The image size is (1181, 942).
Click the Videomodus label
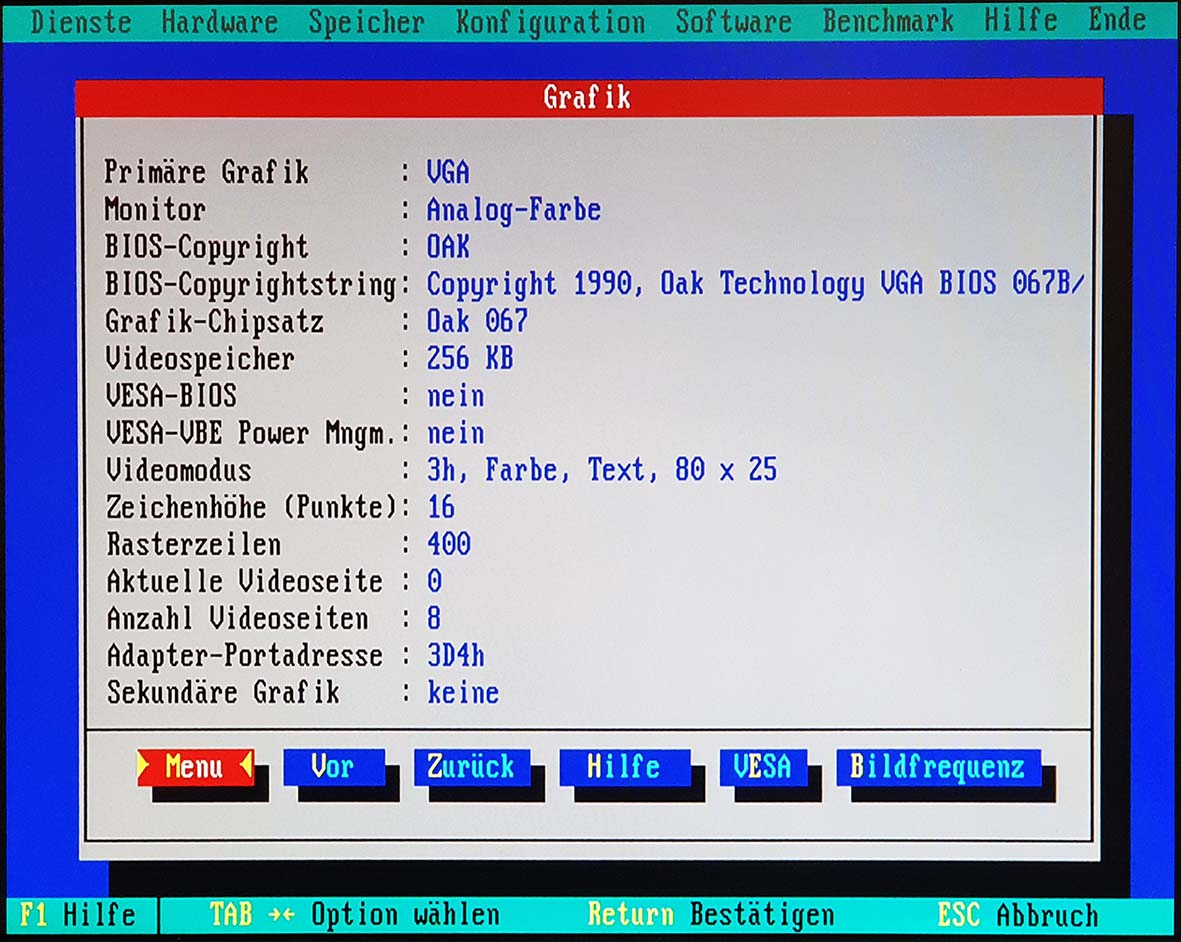pyautogui.click(x=179, y=470)
